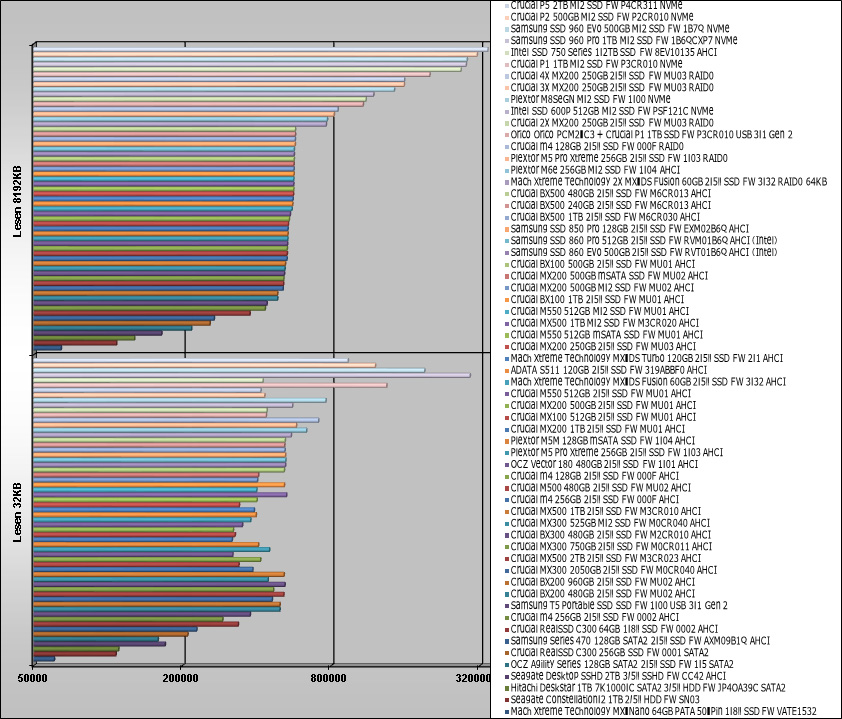This screenshot has width=842, height=719.
Task: Select the Plextor M6e 256GB M.2 legend entry
Action: pyautogui.click(x=595, y=170)
